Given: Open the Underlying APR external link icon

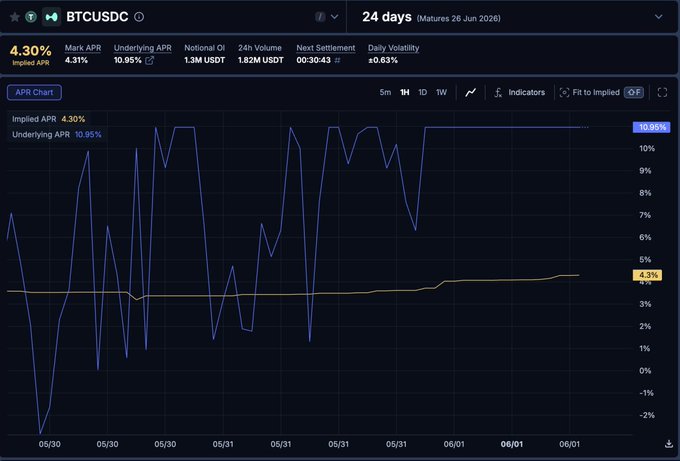Looking at the screenshot, I should coord(150,60).
